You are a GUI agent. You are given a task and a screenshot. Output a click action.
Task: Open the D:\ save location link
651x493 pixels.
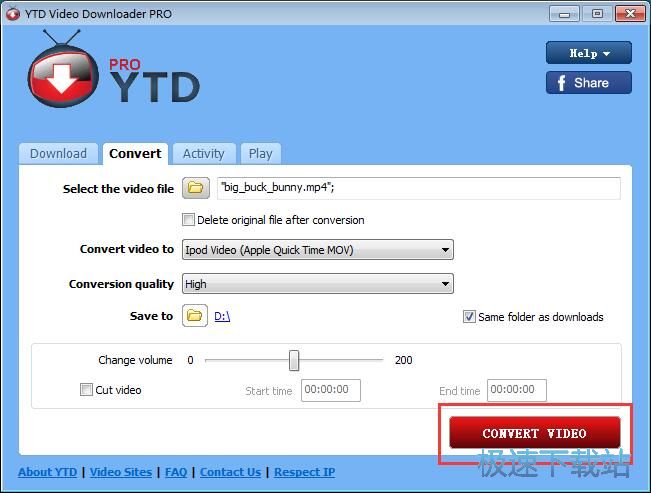click(x=222, y=316)
